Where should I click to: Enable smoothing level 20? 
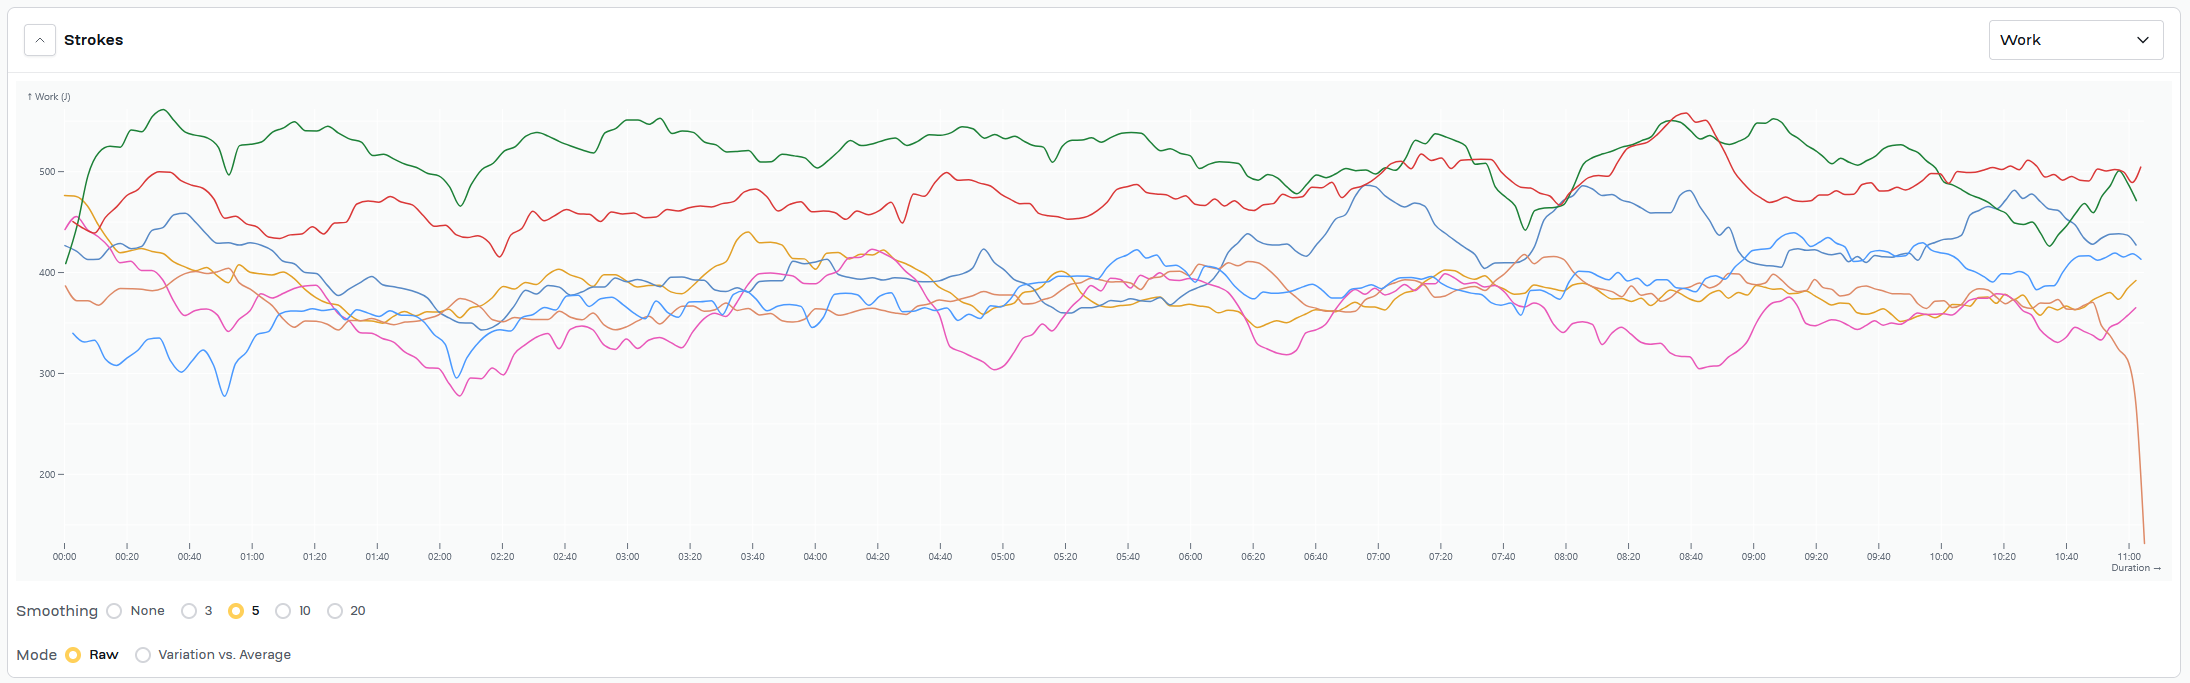click(x=335, y=611)
